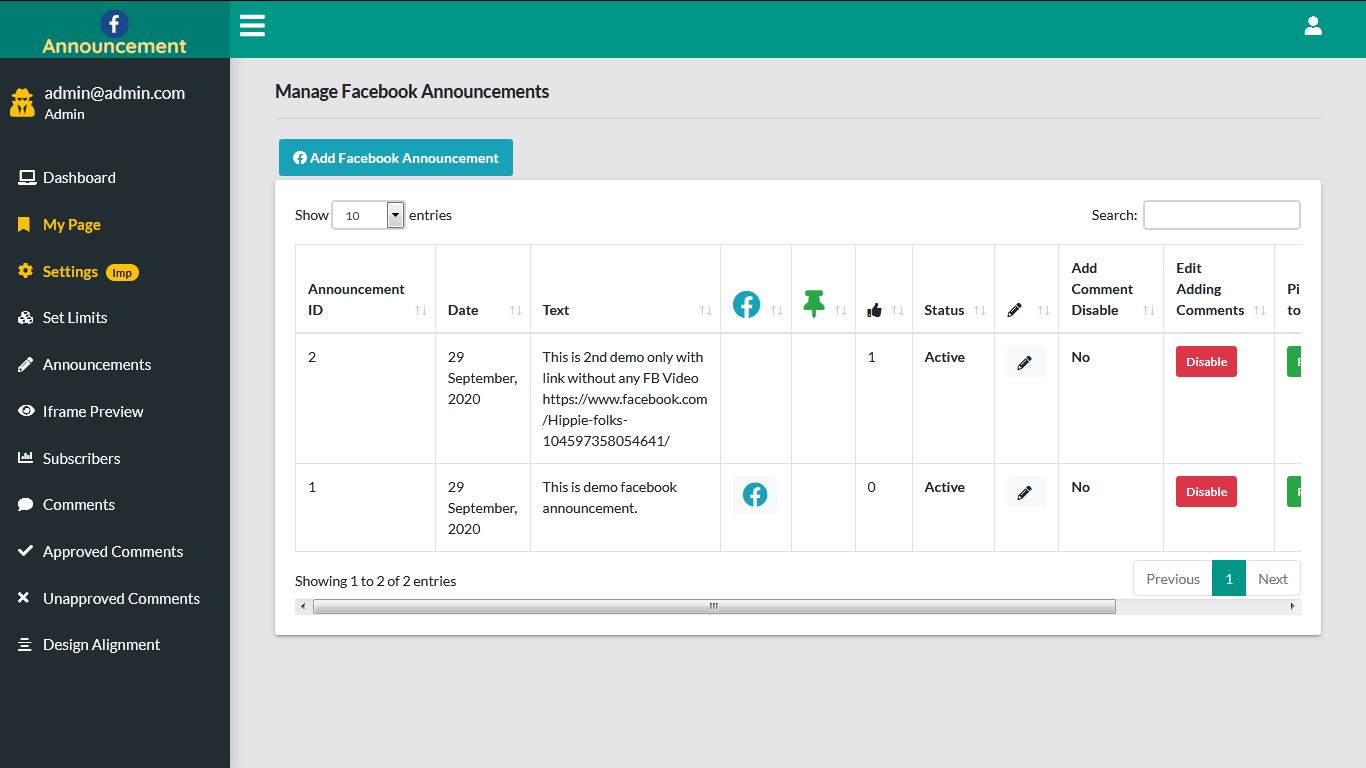Screen dimensions: 1366x768
Task: Open Approved Comments section
Action: click(x=113, y=551)
